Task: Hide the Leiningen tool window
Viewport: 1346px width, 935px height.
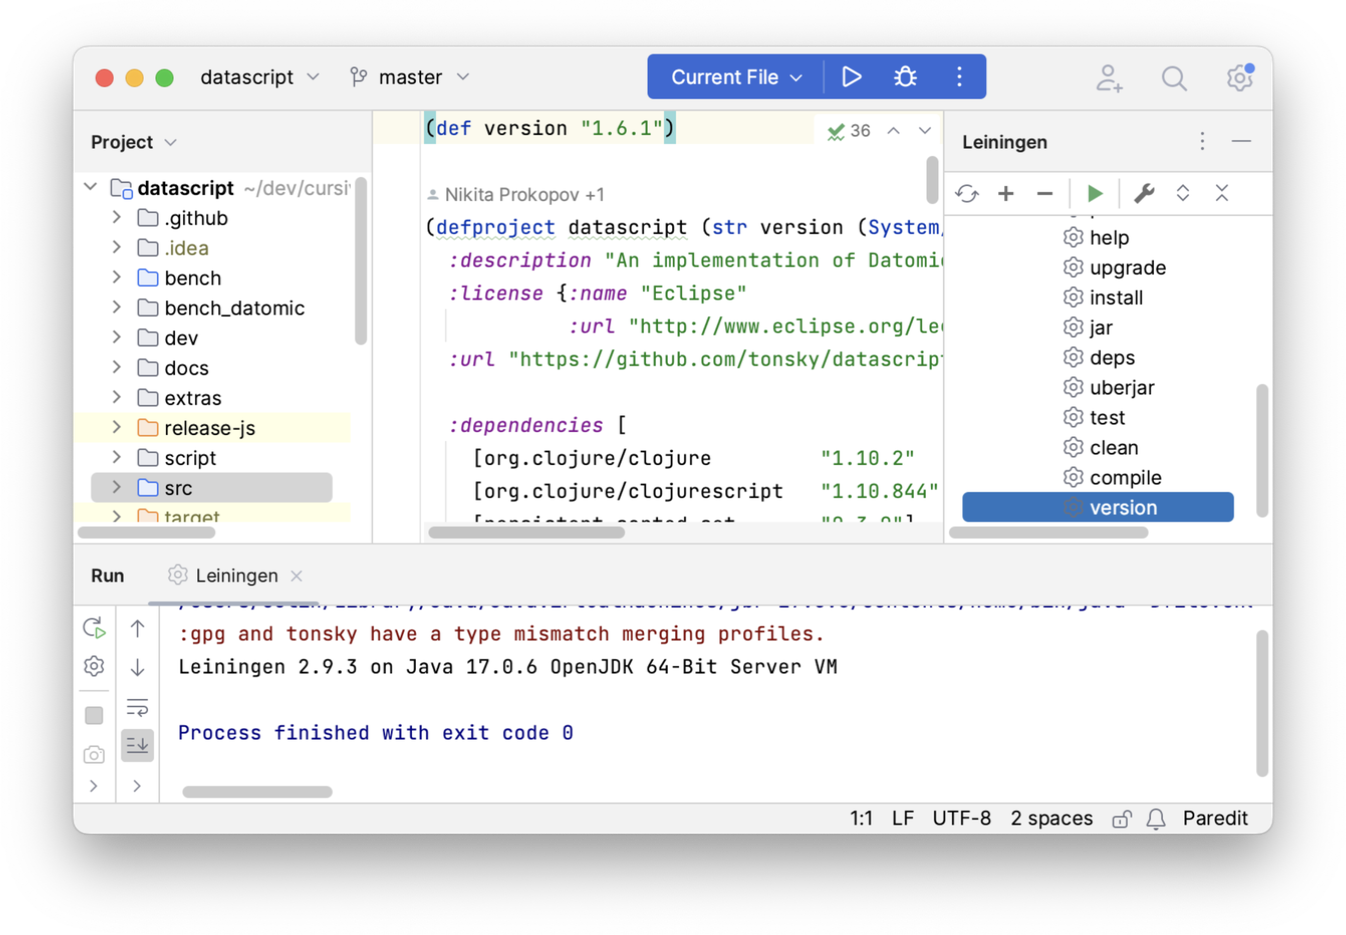Action: click(x=1241, y=142)
